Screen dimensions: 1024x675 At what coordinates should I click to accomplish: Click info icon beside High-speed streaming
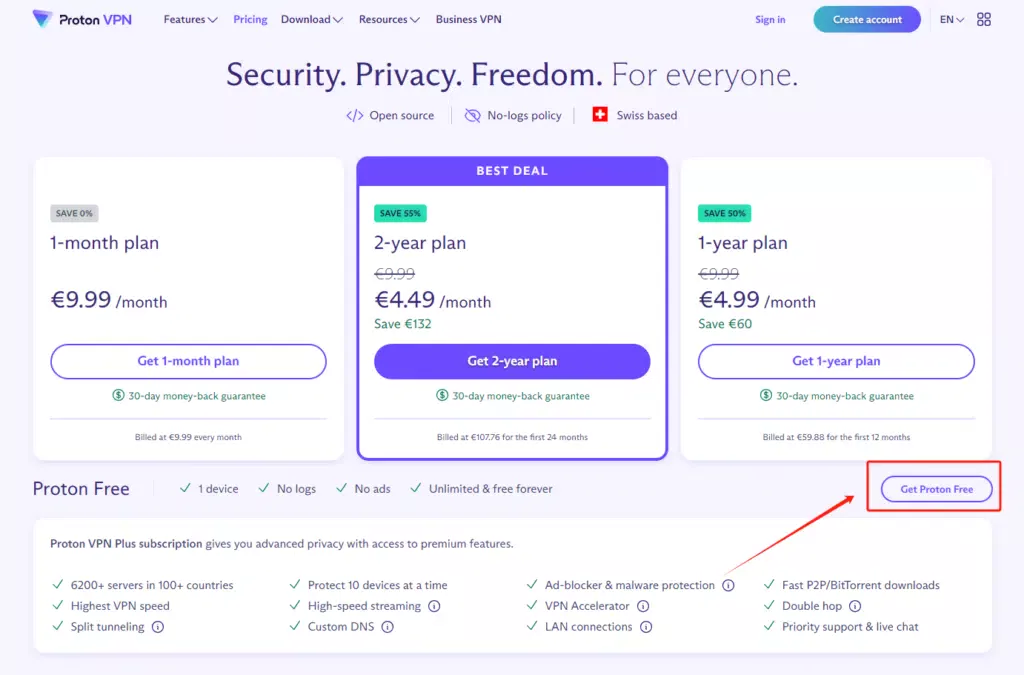pos(433,606)
